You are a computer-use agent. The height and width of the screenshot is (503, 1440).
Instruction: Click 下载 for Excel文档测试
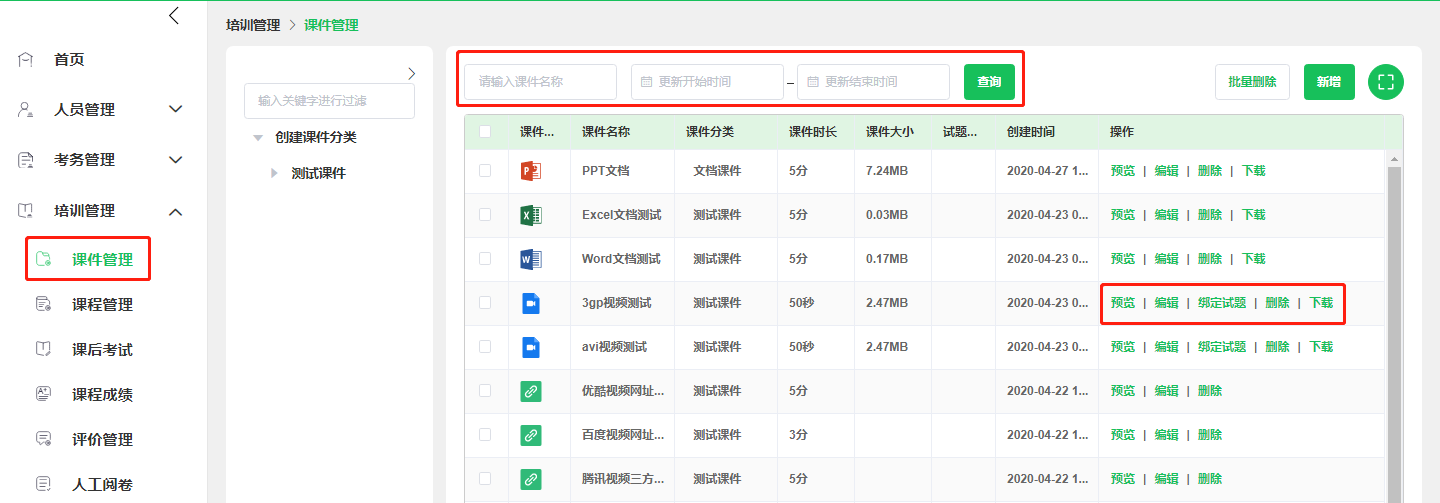tap(1254, 215)
